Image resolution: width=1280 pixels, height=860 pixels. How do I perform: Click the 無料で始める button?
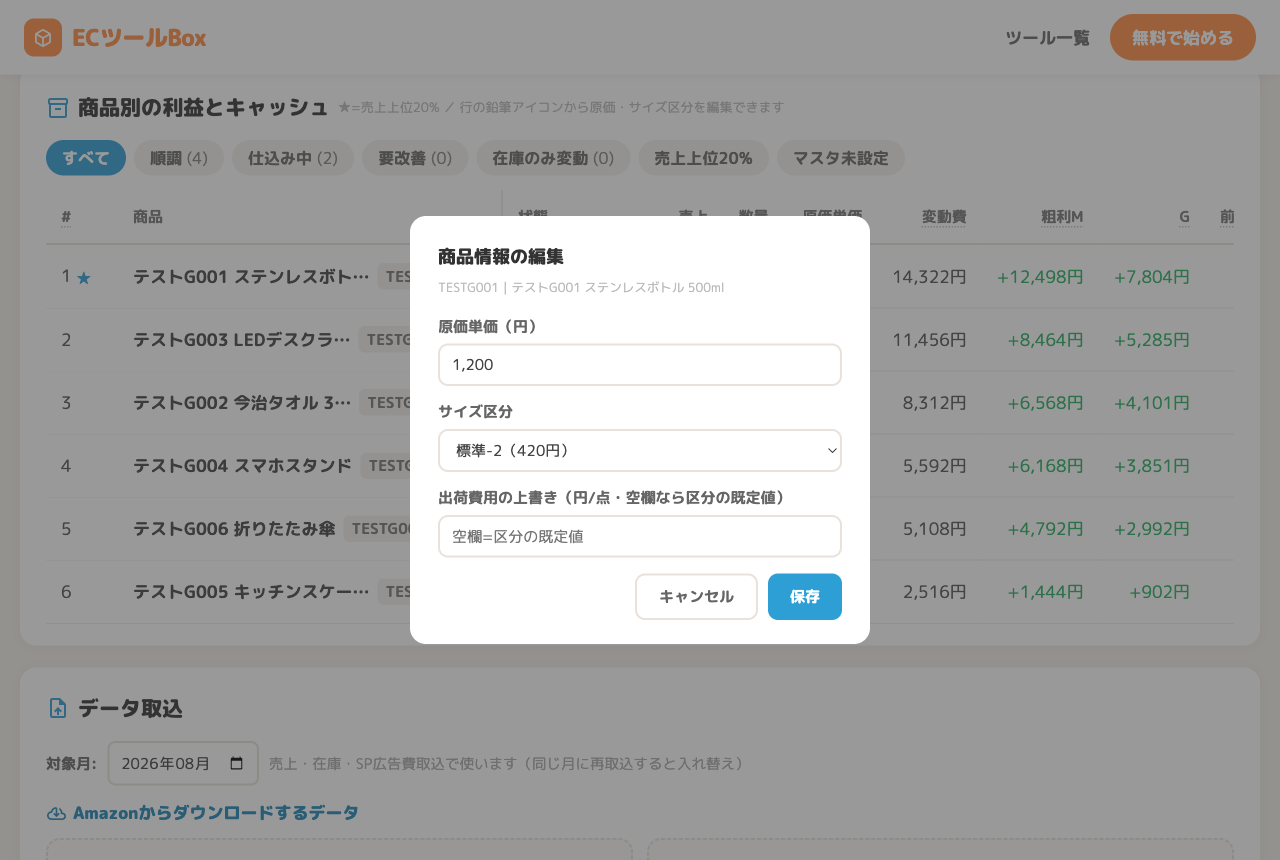(x=1183, y=38)
